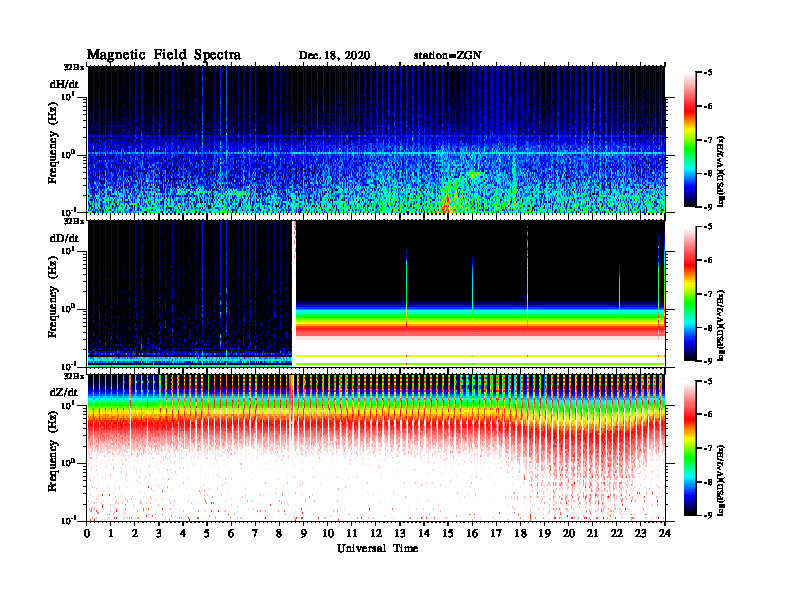Click the red burst near 15 UT in dH/dt panel
This screenshot has width=792, height=612.
click(x=446, y=203)
